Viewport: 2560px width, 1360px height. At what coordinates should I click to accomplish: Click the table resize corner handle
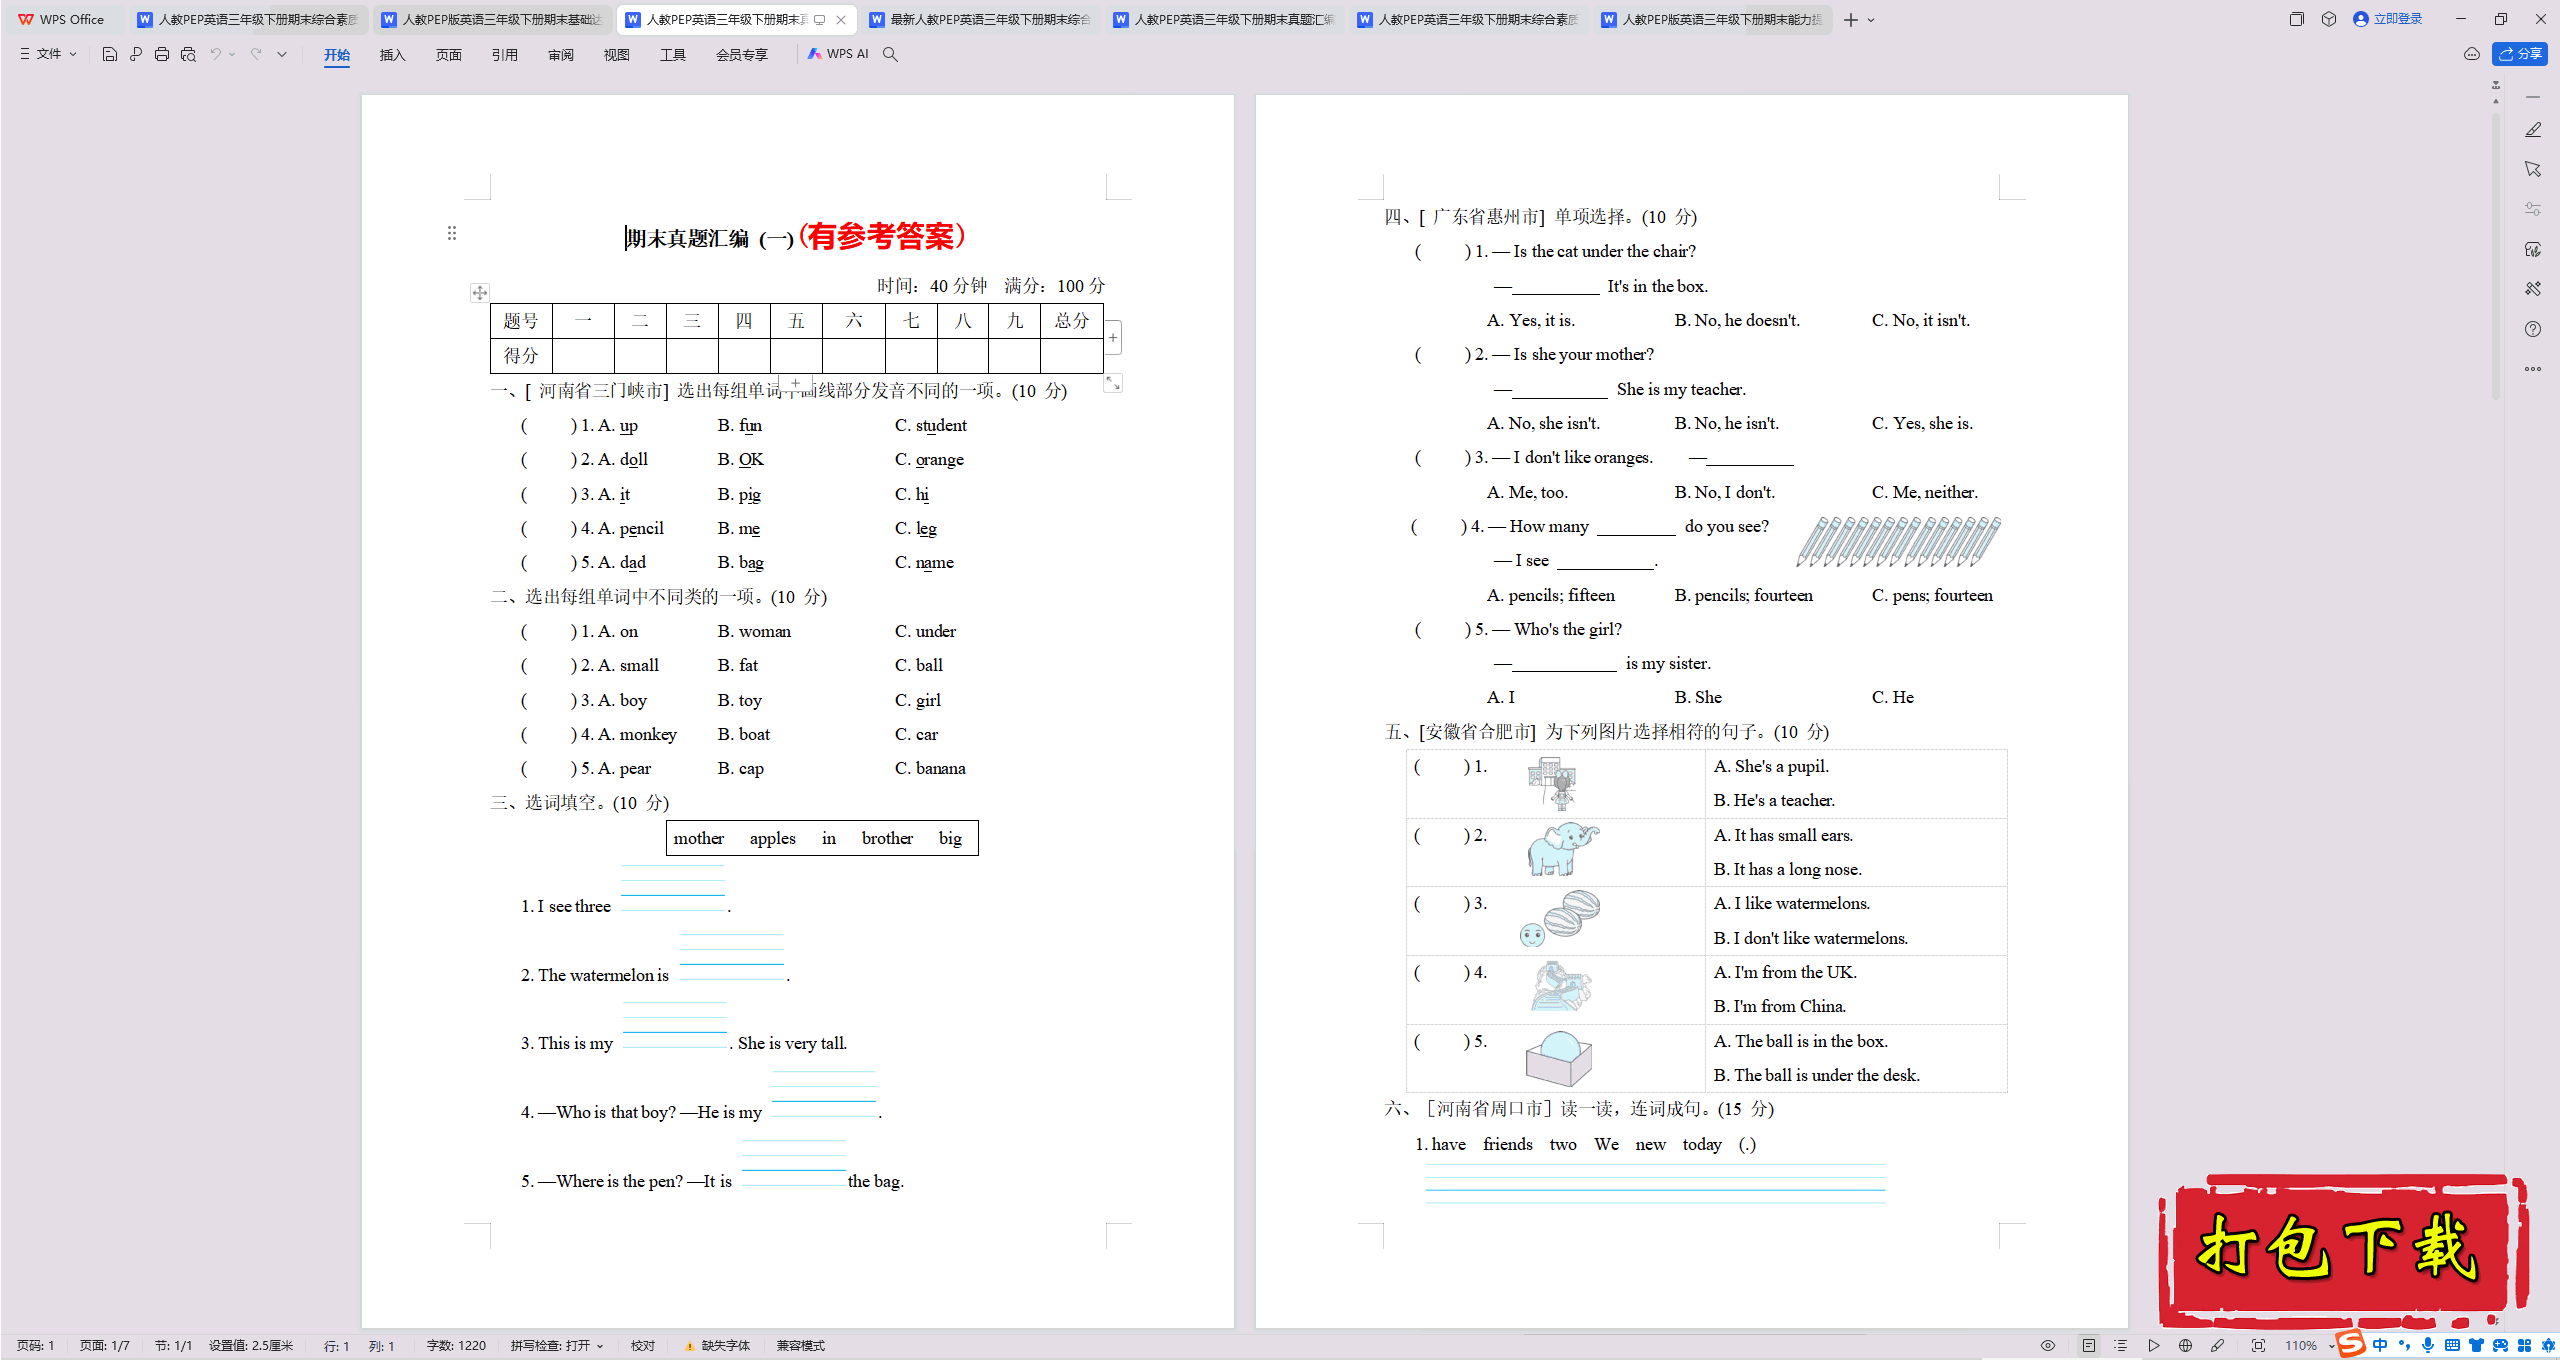point(1113,384)
